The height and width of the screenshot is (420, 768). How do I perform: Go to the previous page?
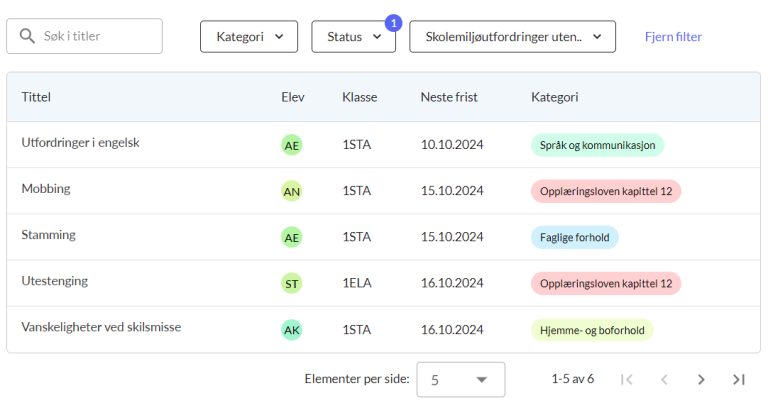[664, 380]
